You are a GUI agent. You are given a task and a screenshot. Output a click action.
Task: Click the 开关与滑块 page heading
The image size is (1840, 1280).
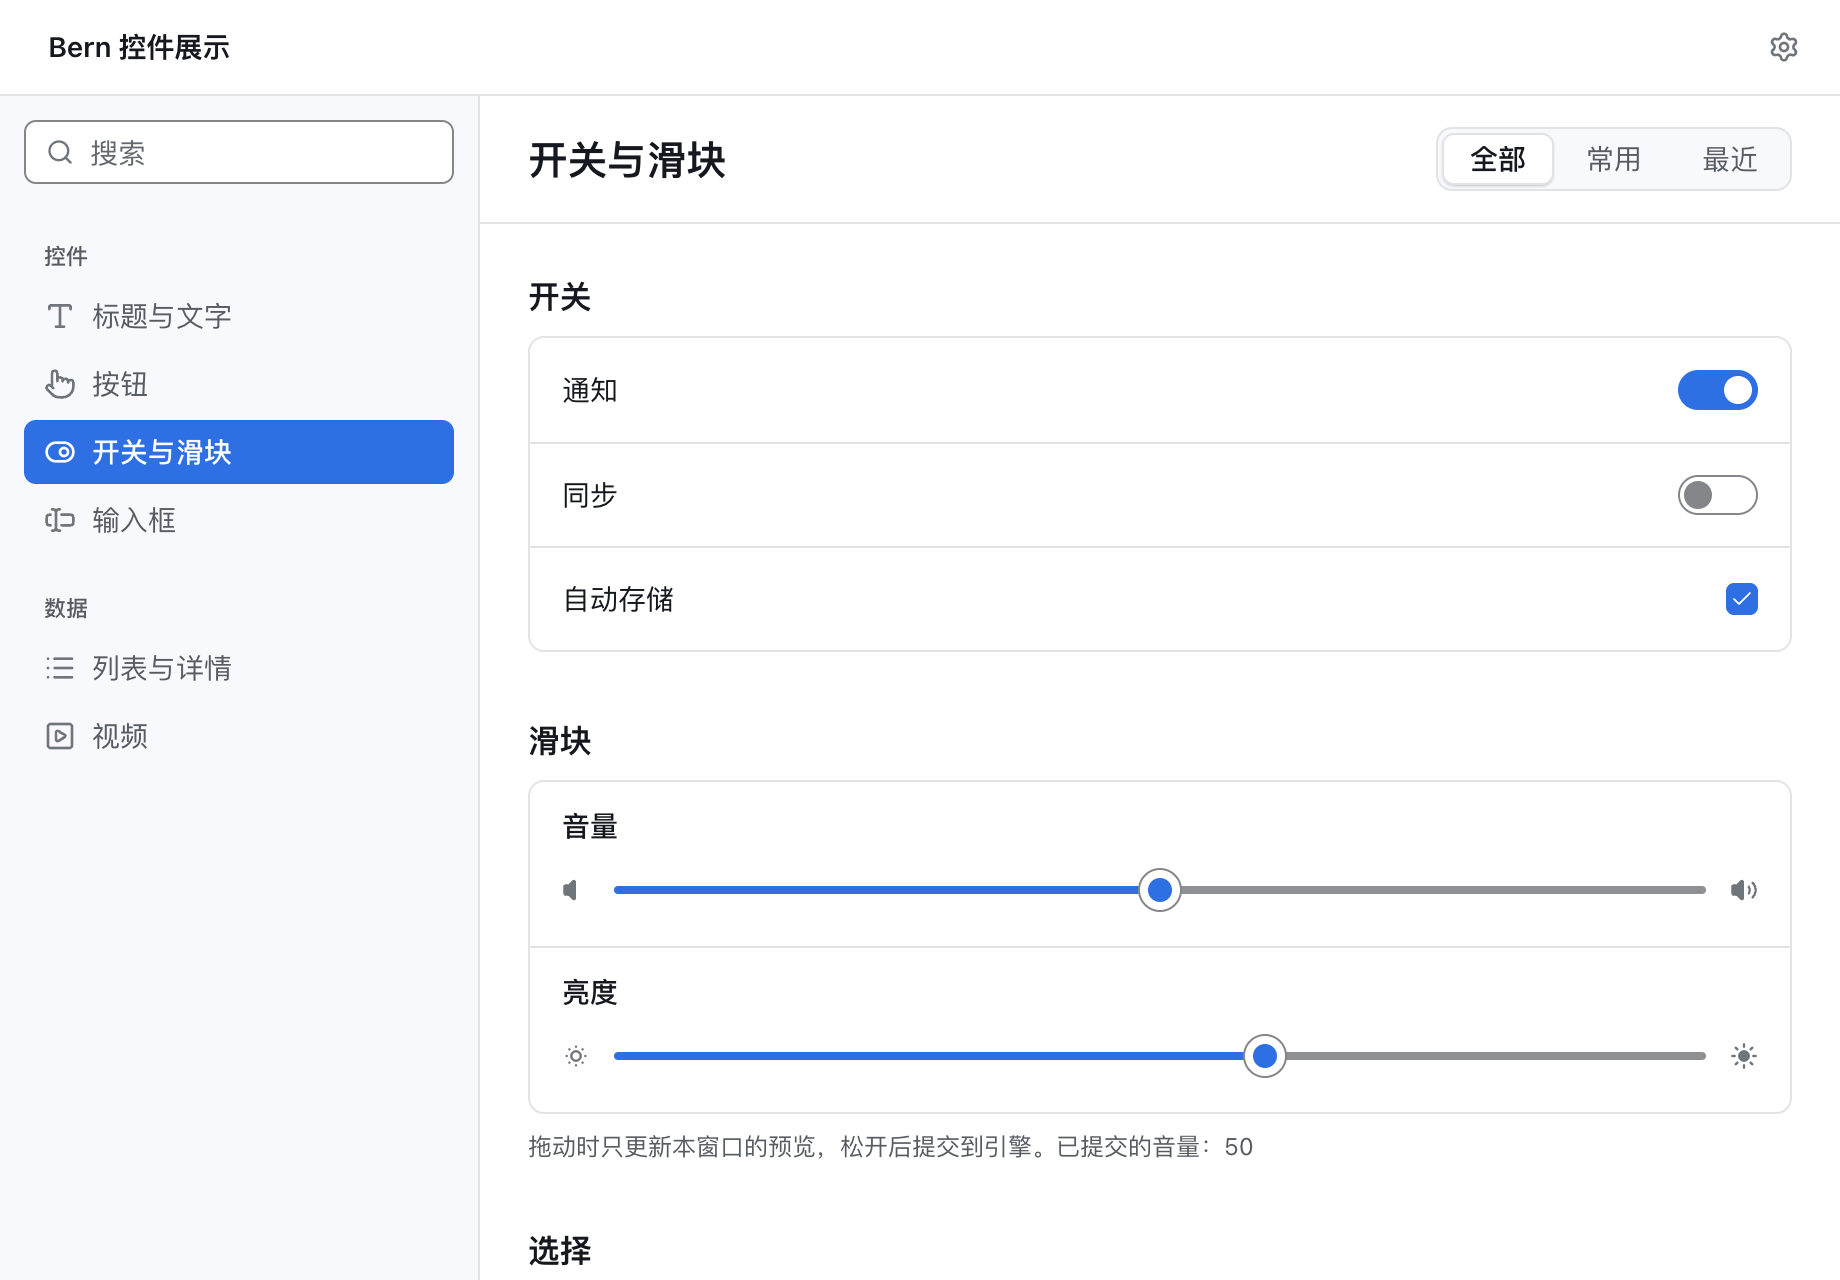[x=627, y=160]
